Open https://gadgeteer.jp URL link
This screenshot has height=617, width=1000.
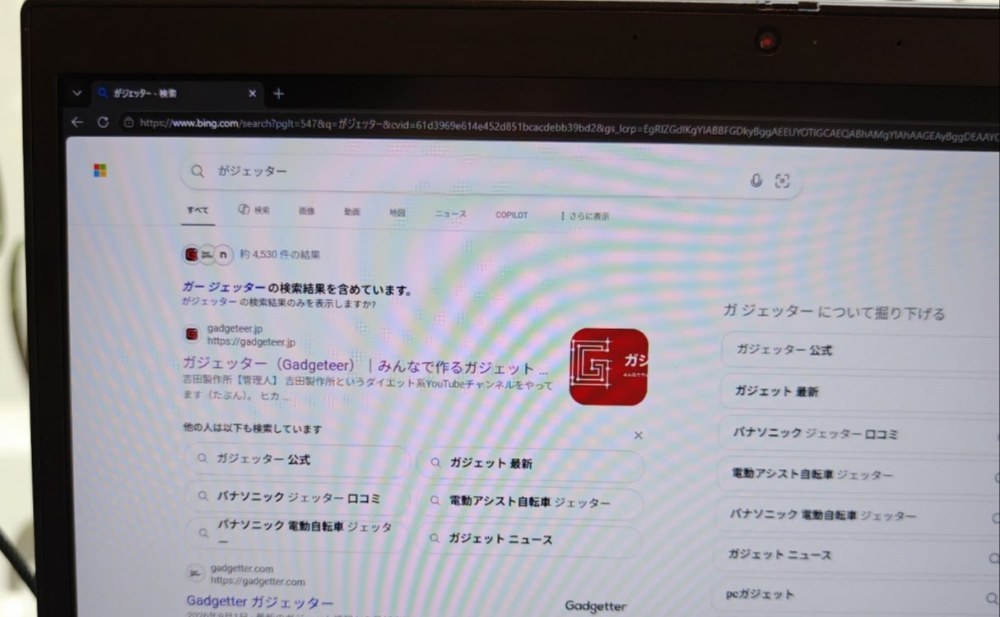(251, 342)
